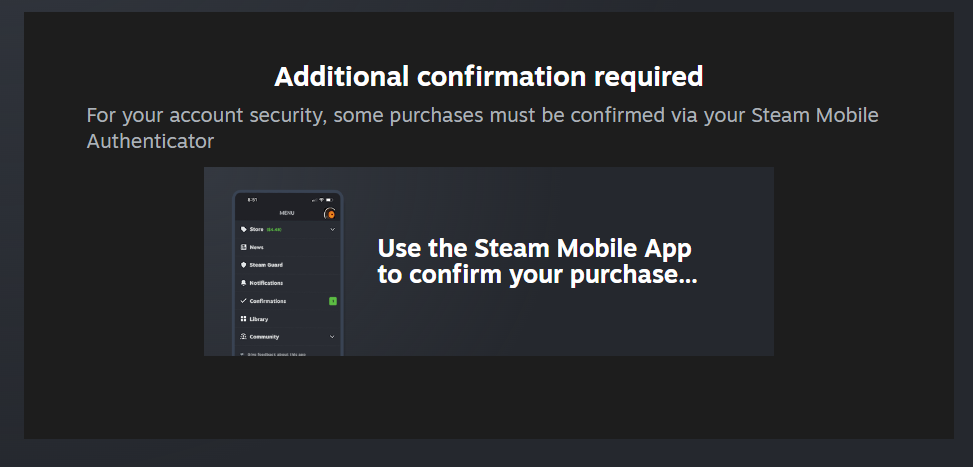Click the Library grid icon
The width and height of the screenshot is (973, 467).
244,319
